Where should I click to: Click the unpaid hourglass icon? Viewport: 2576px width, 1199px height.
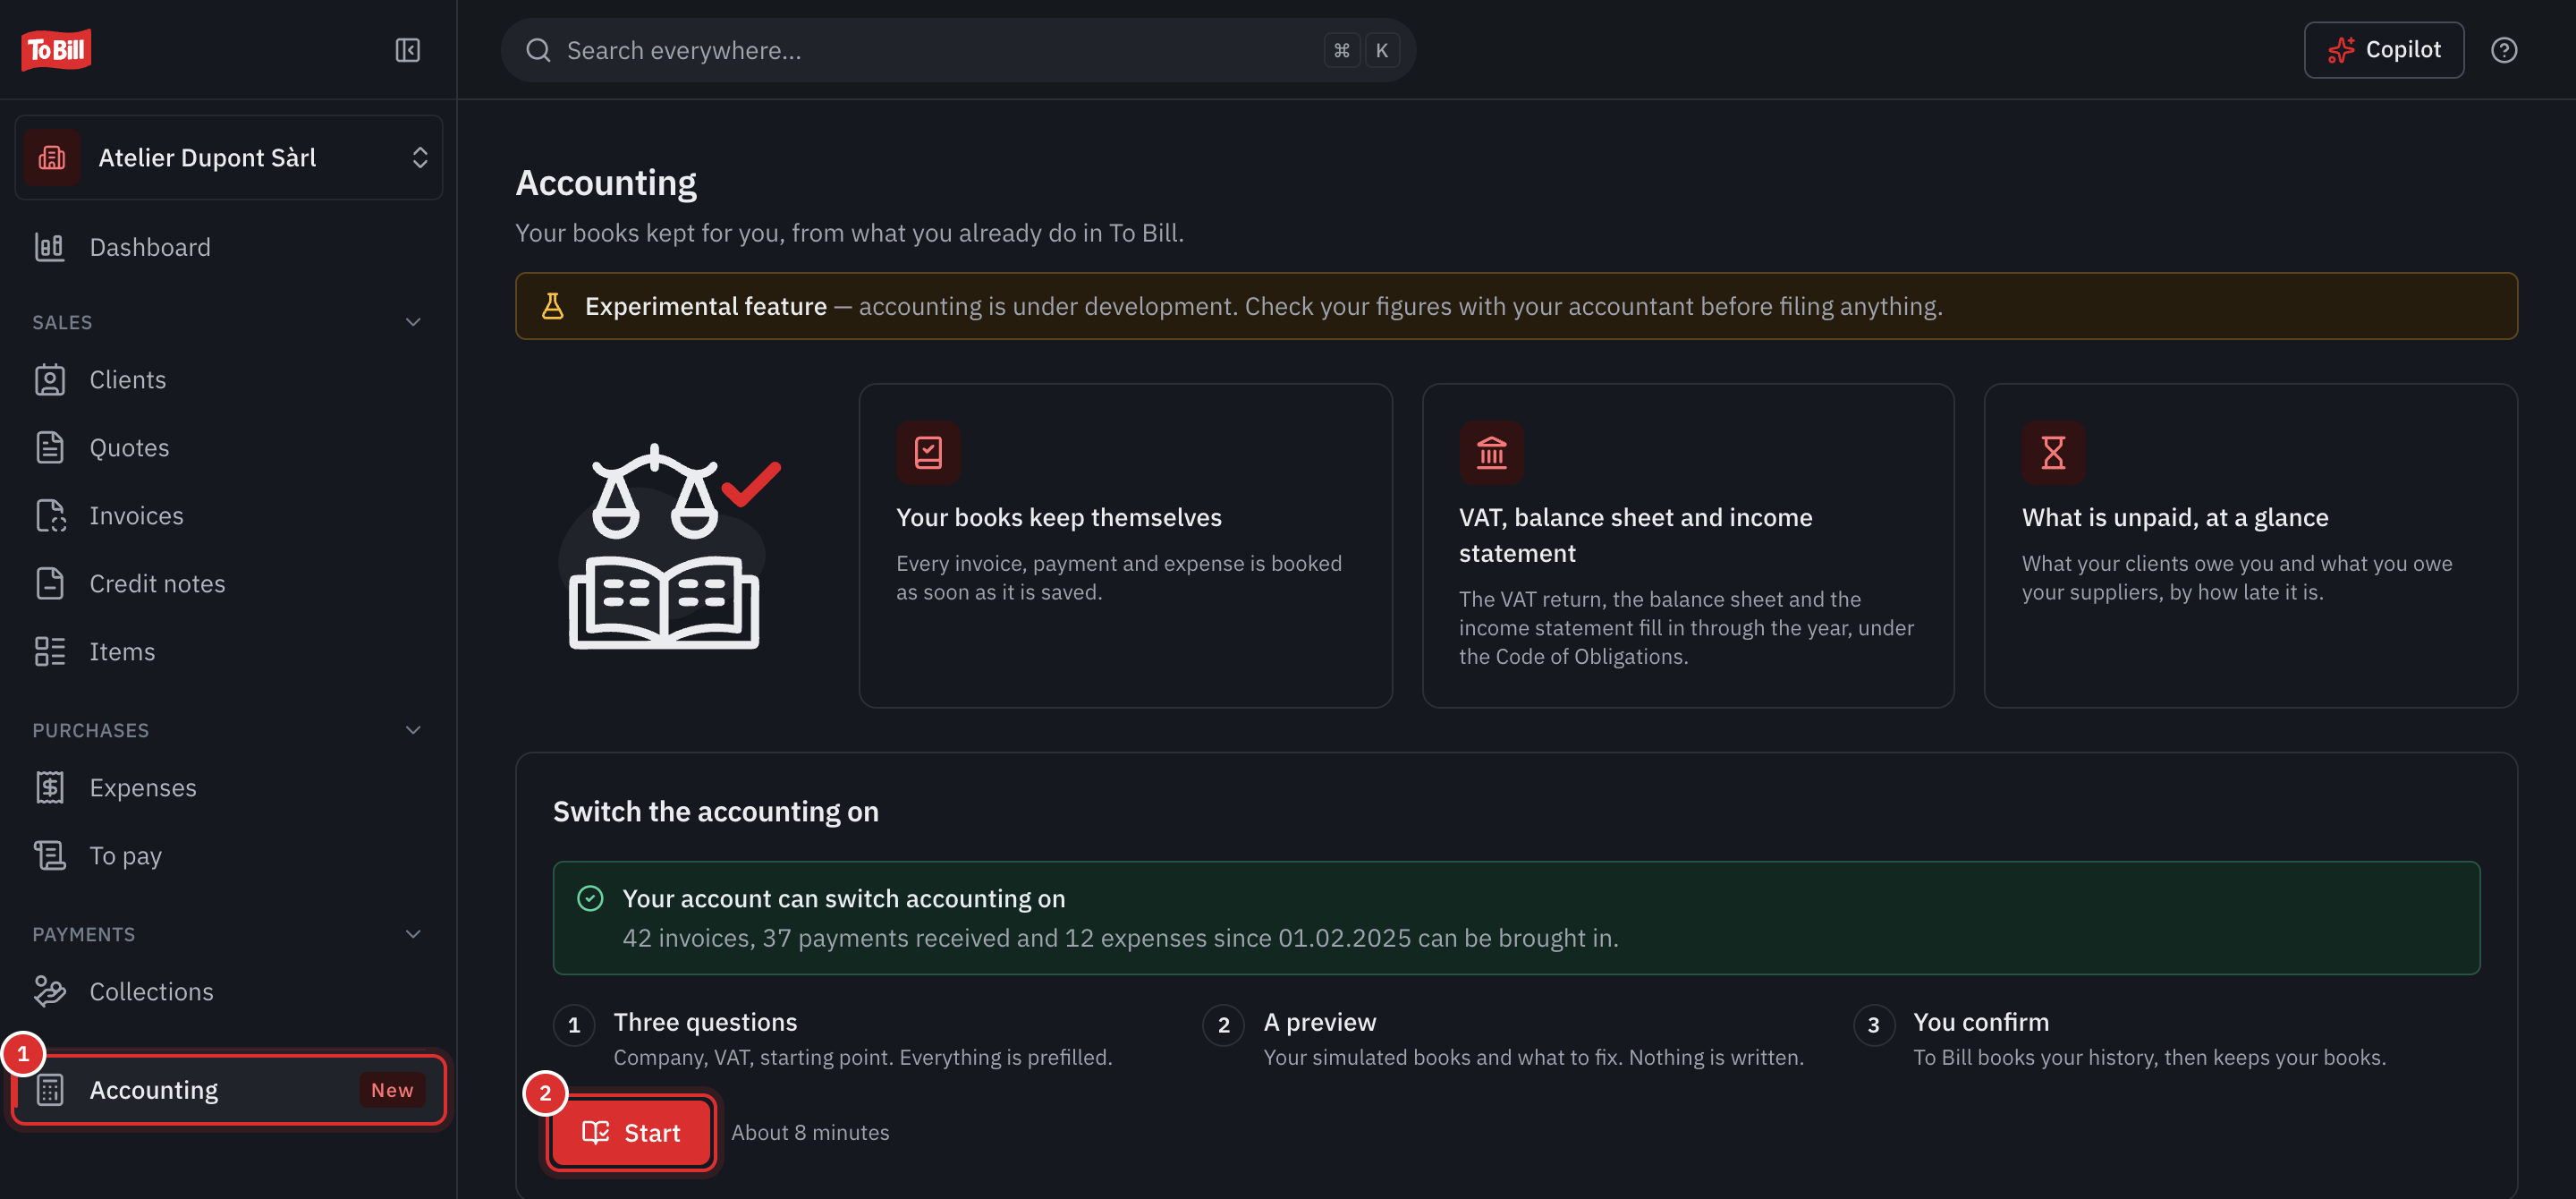pyautogui.click(x=2053, y=452)
